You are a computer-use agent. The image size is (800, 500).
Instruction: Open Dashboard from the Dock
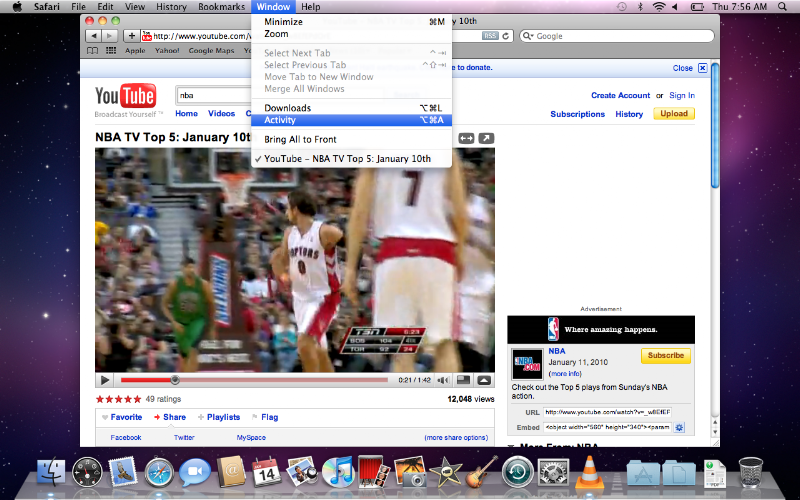[x=87, y=472]
